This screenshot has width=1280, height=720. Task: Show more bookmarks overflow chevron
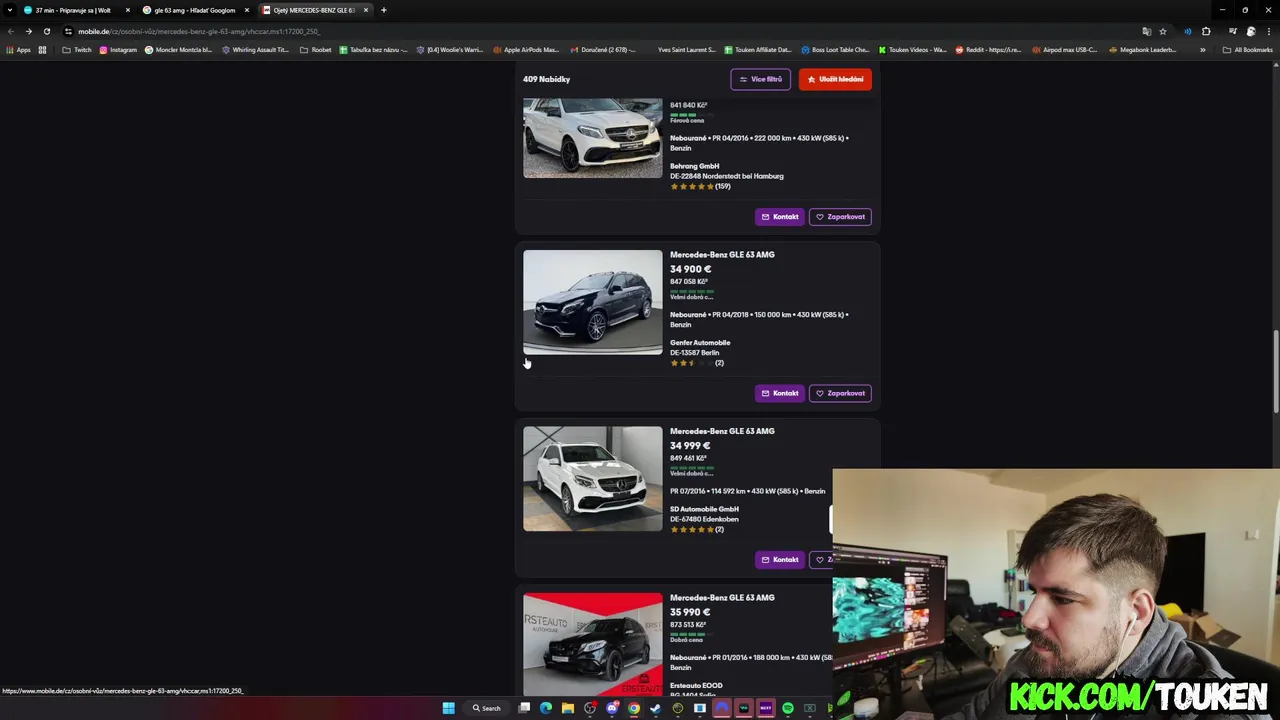[x=1203, y=50]
